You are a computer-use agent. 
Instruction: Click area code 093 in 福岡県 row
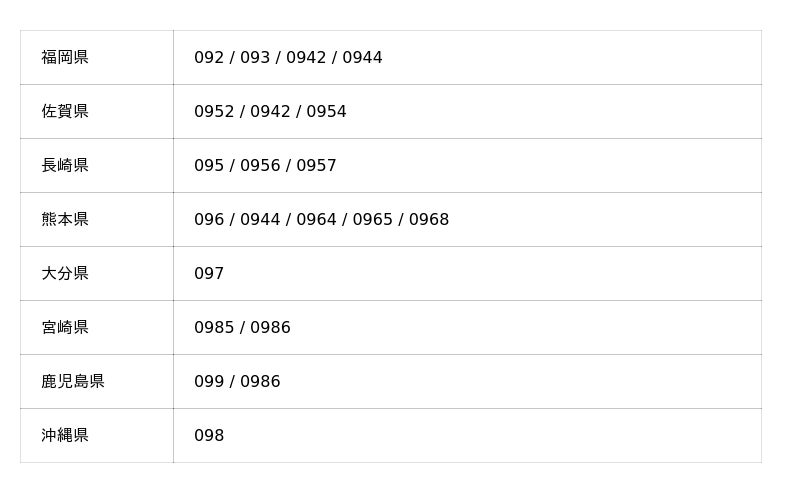(x=255, y=58)
